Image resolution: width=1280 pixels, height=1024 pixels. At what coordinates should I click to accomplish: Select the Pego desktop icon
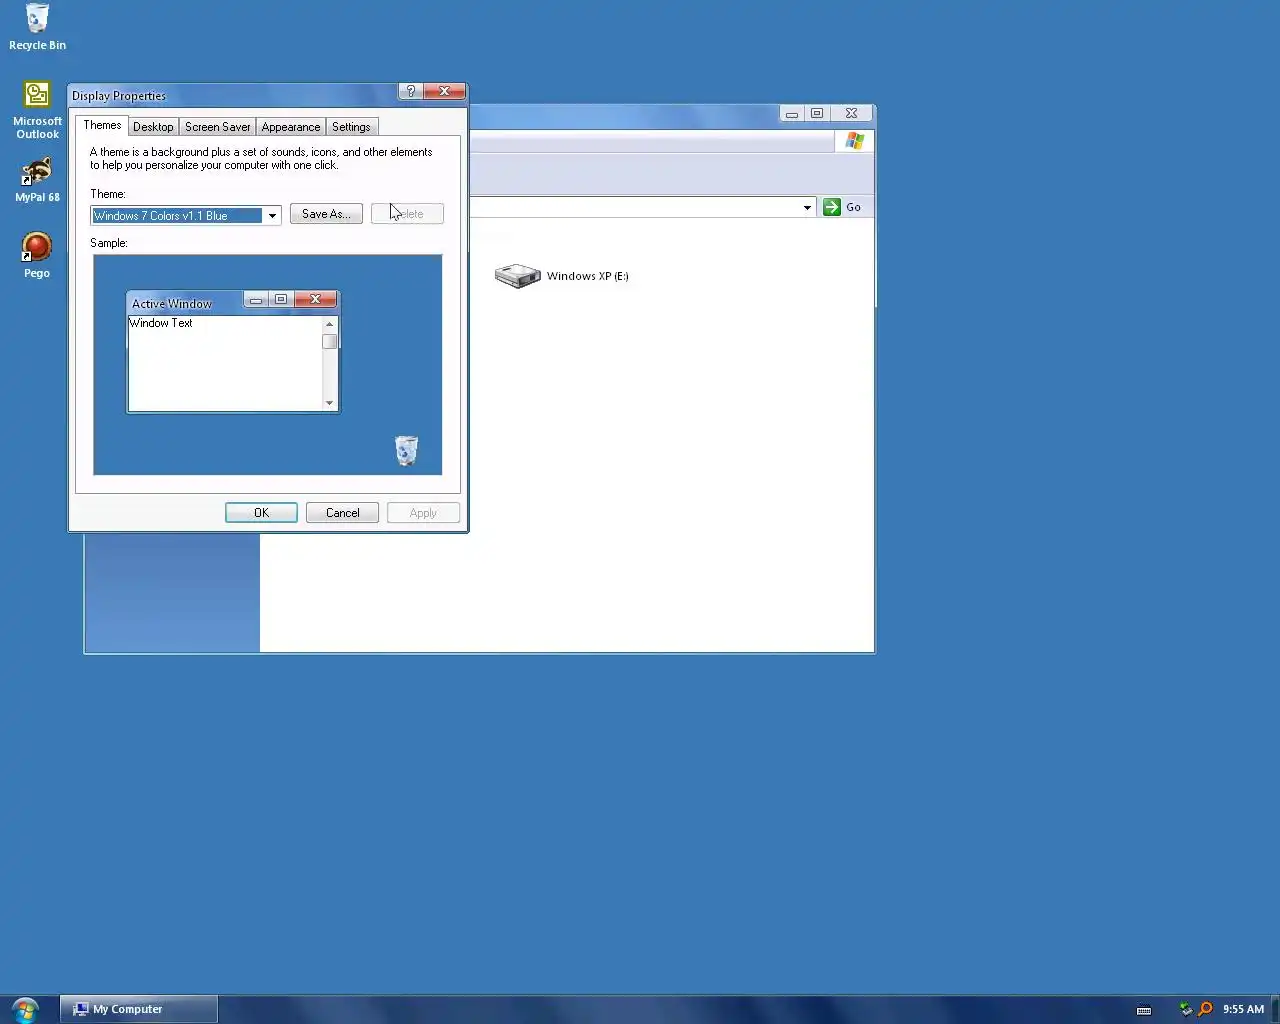[x=37, y=255]
